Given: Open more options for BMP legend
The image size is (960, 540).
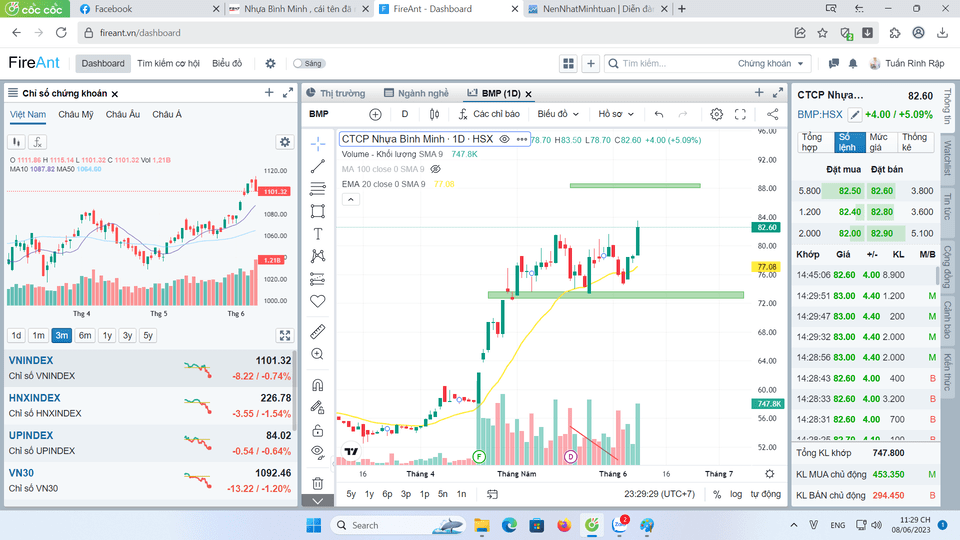Looking at the screenshot, I should 522,140.
